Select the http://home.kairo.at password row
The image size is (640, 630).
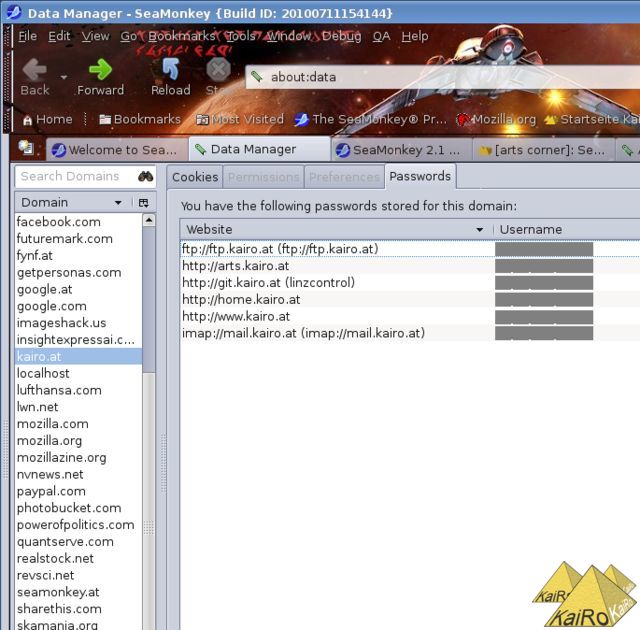pos(410,299)
